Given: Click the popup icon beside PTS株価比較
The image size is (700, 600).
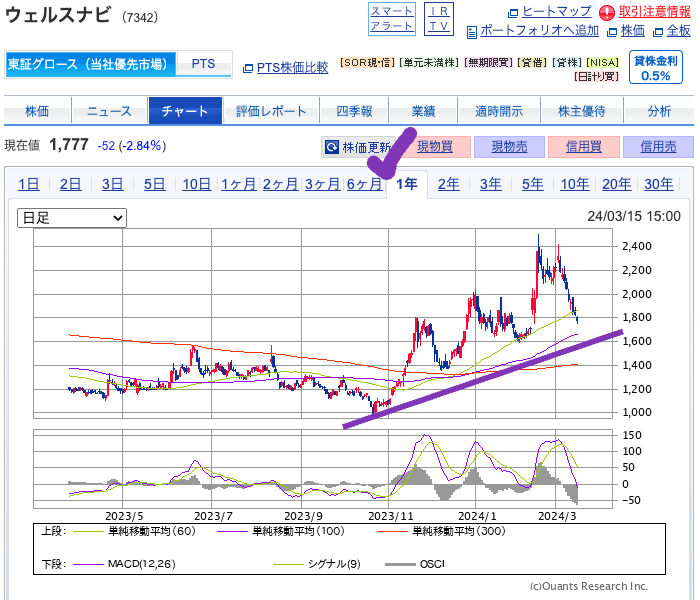Looking at the screenshot, I should 248,68.
